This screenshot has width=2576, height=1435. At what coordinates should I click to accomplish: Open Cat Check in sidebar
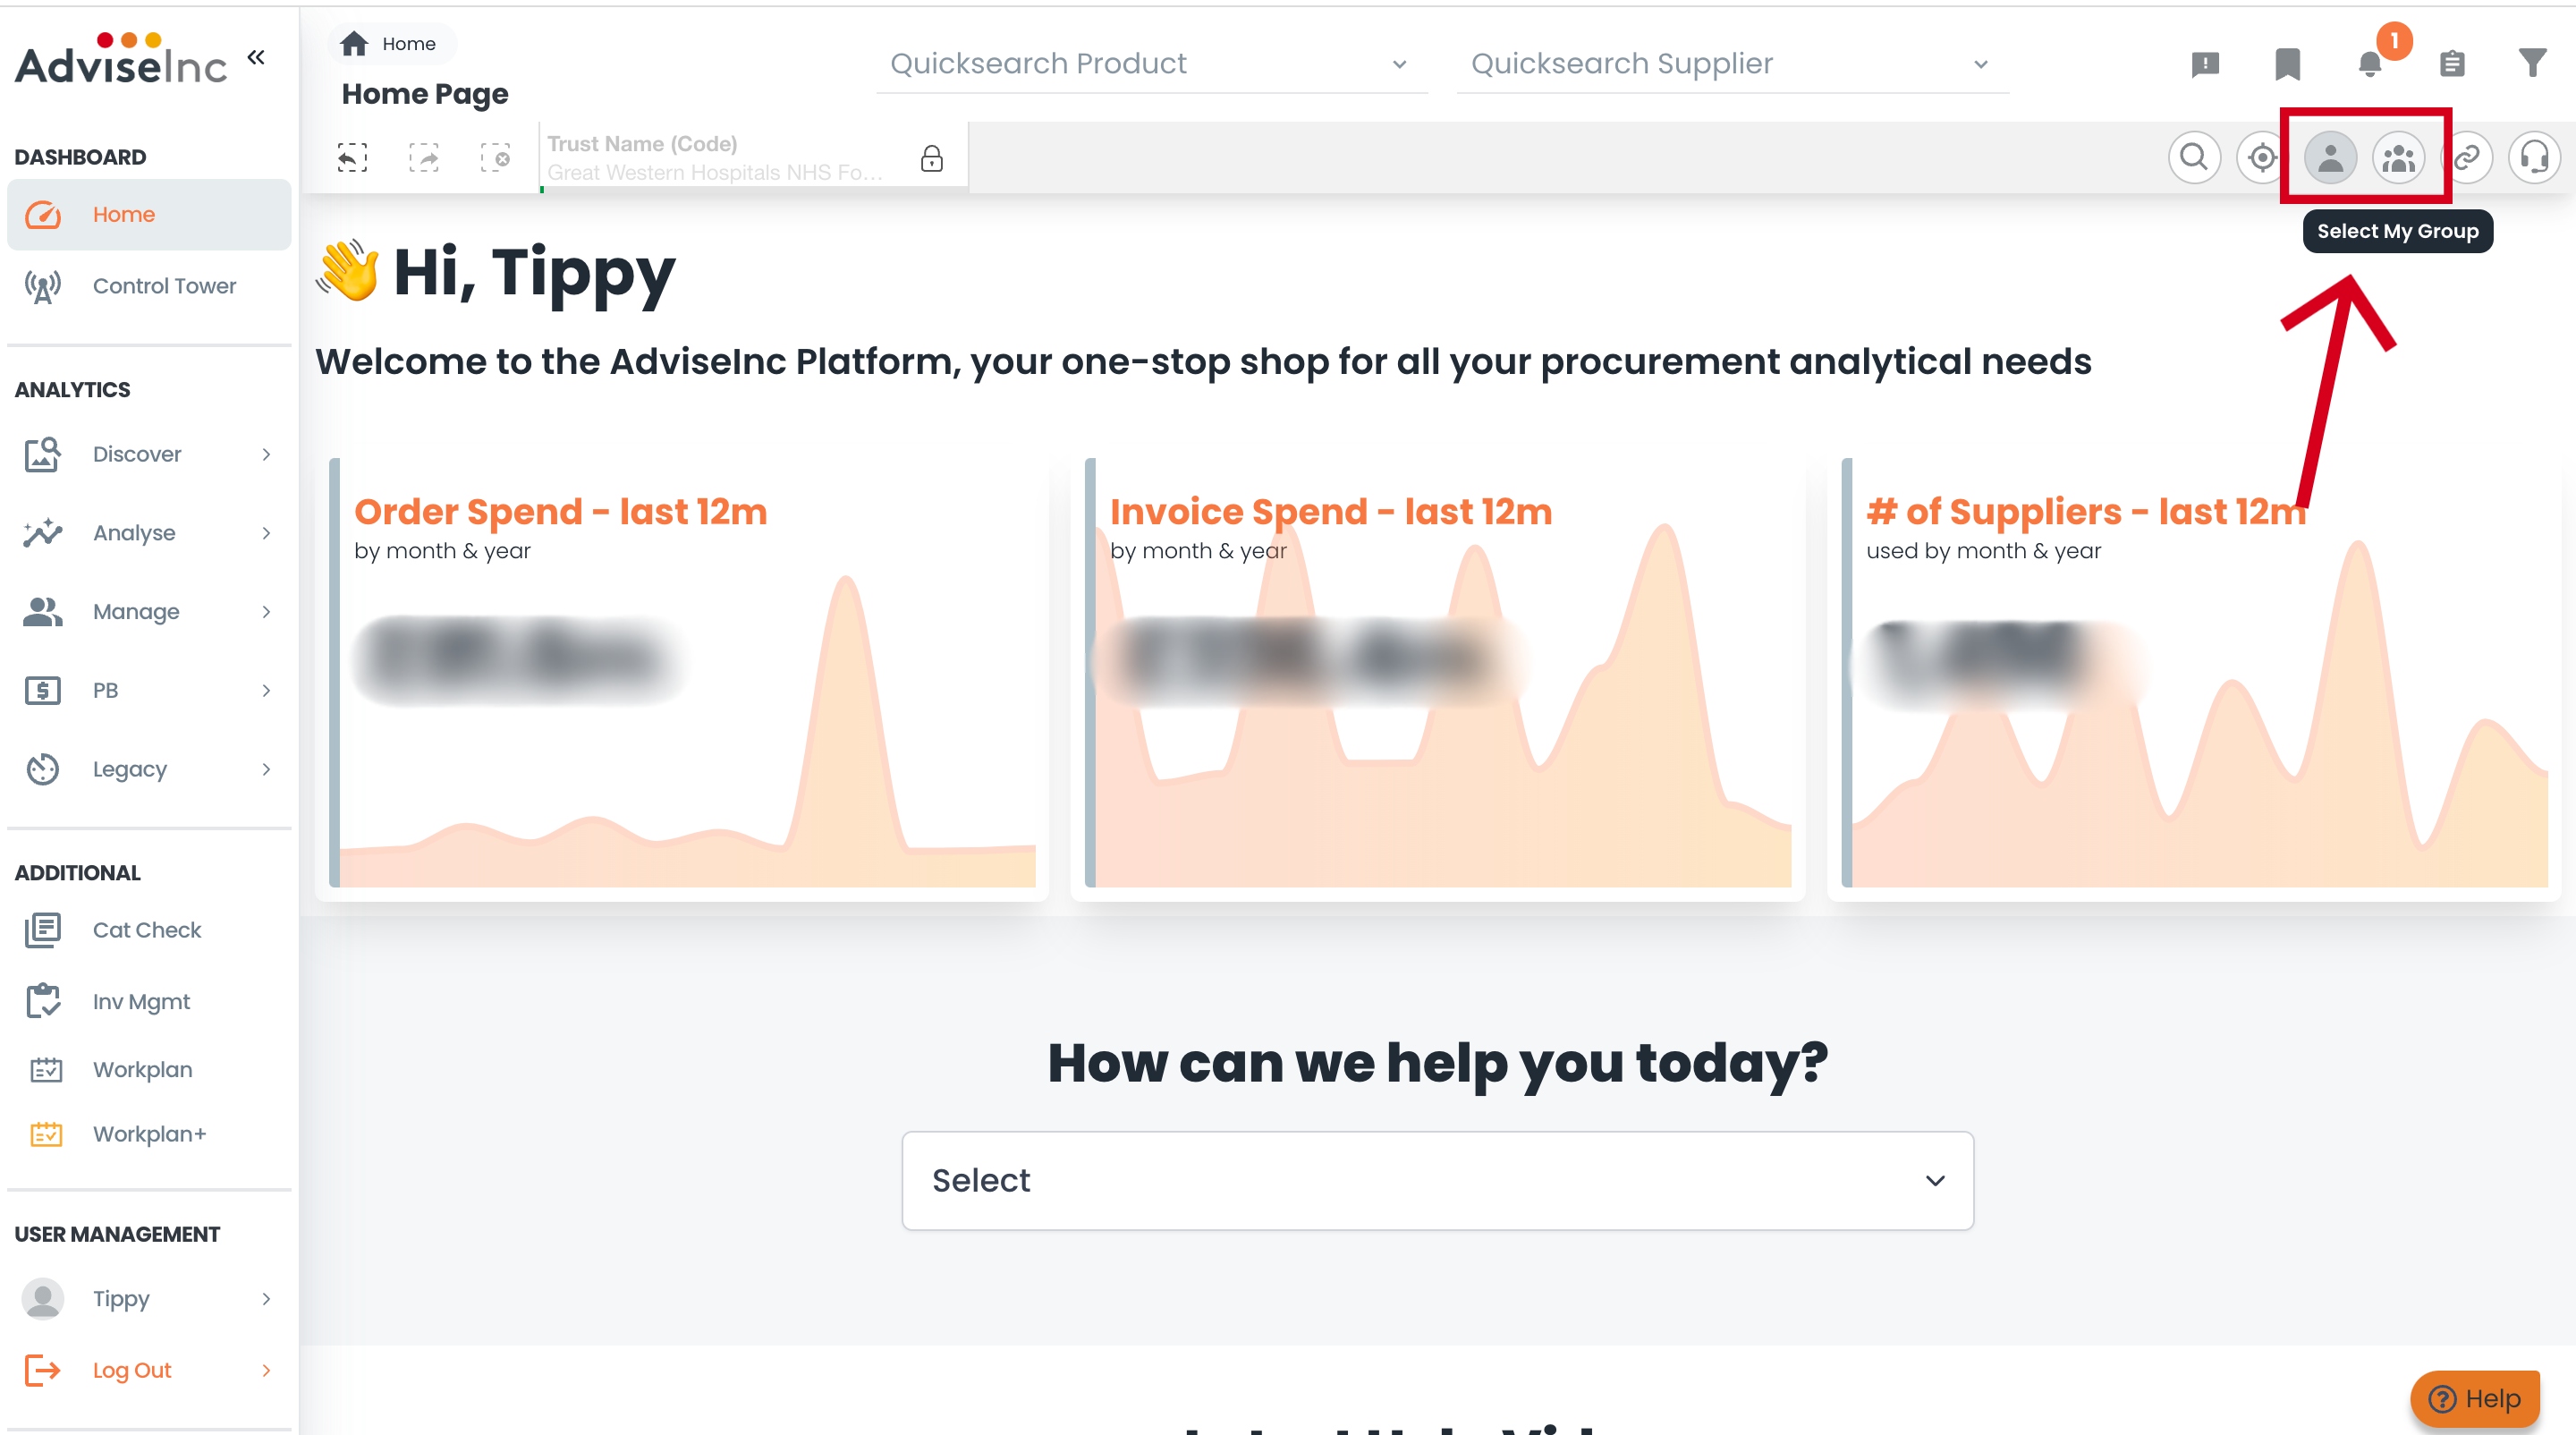tap(147, 930)
